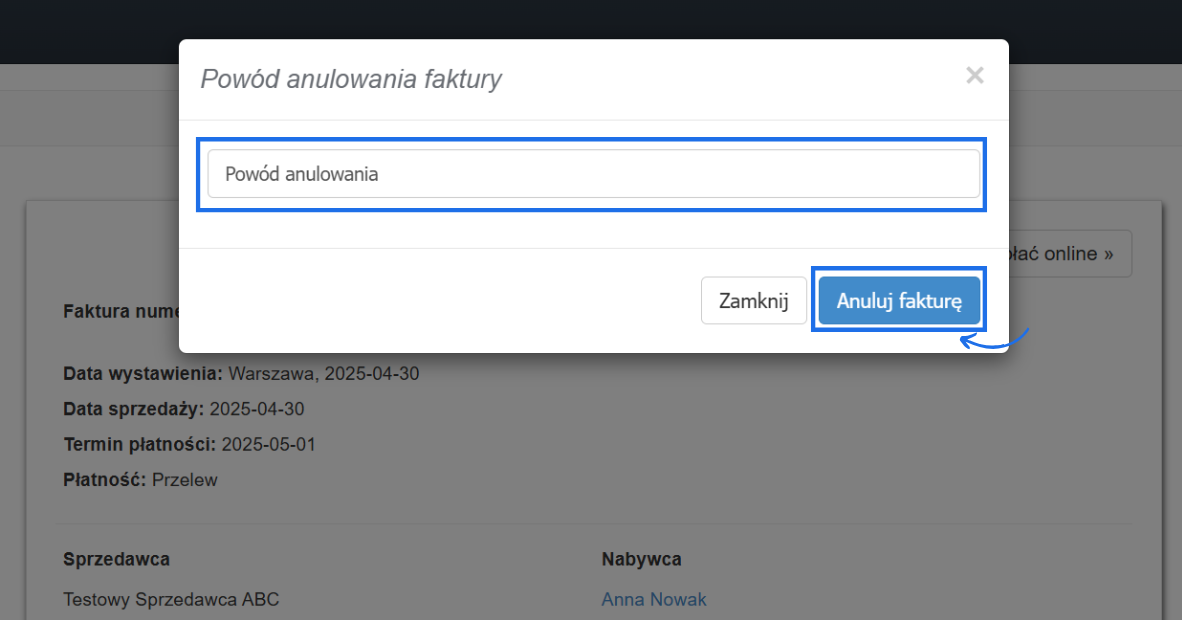The height and width of the screenshot is (620, 1182).
Task: Open Anna Nowak buyer profile link
Action: click(654, 599)
